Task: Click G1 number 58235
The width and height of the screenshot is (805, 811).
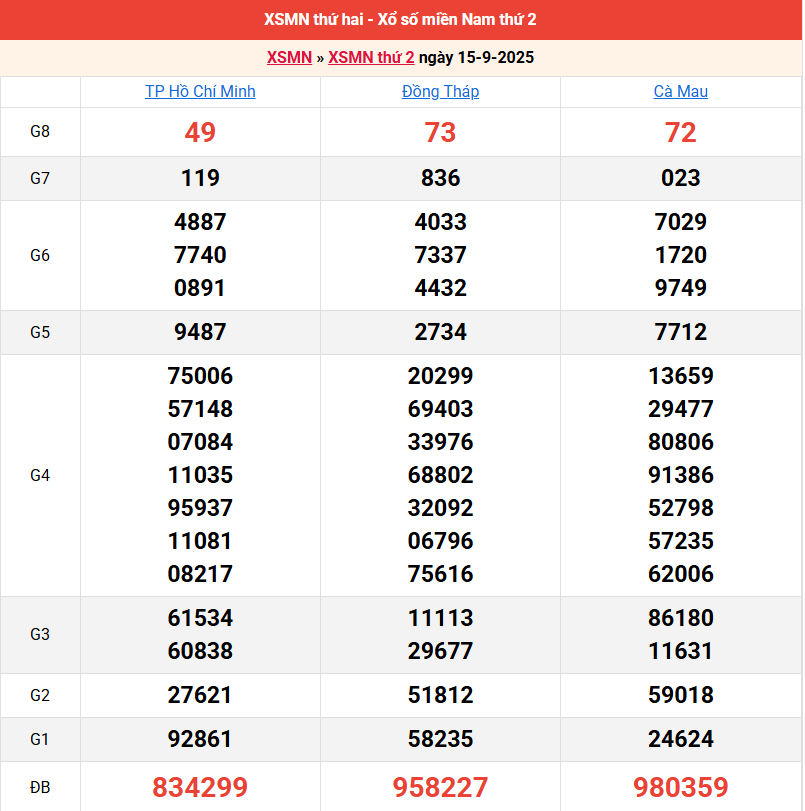Action: pos(440,740)
